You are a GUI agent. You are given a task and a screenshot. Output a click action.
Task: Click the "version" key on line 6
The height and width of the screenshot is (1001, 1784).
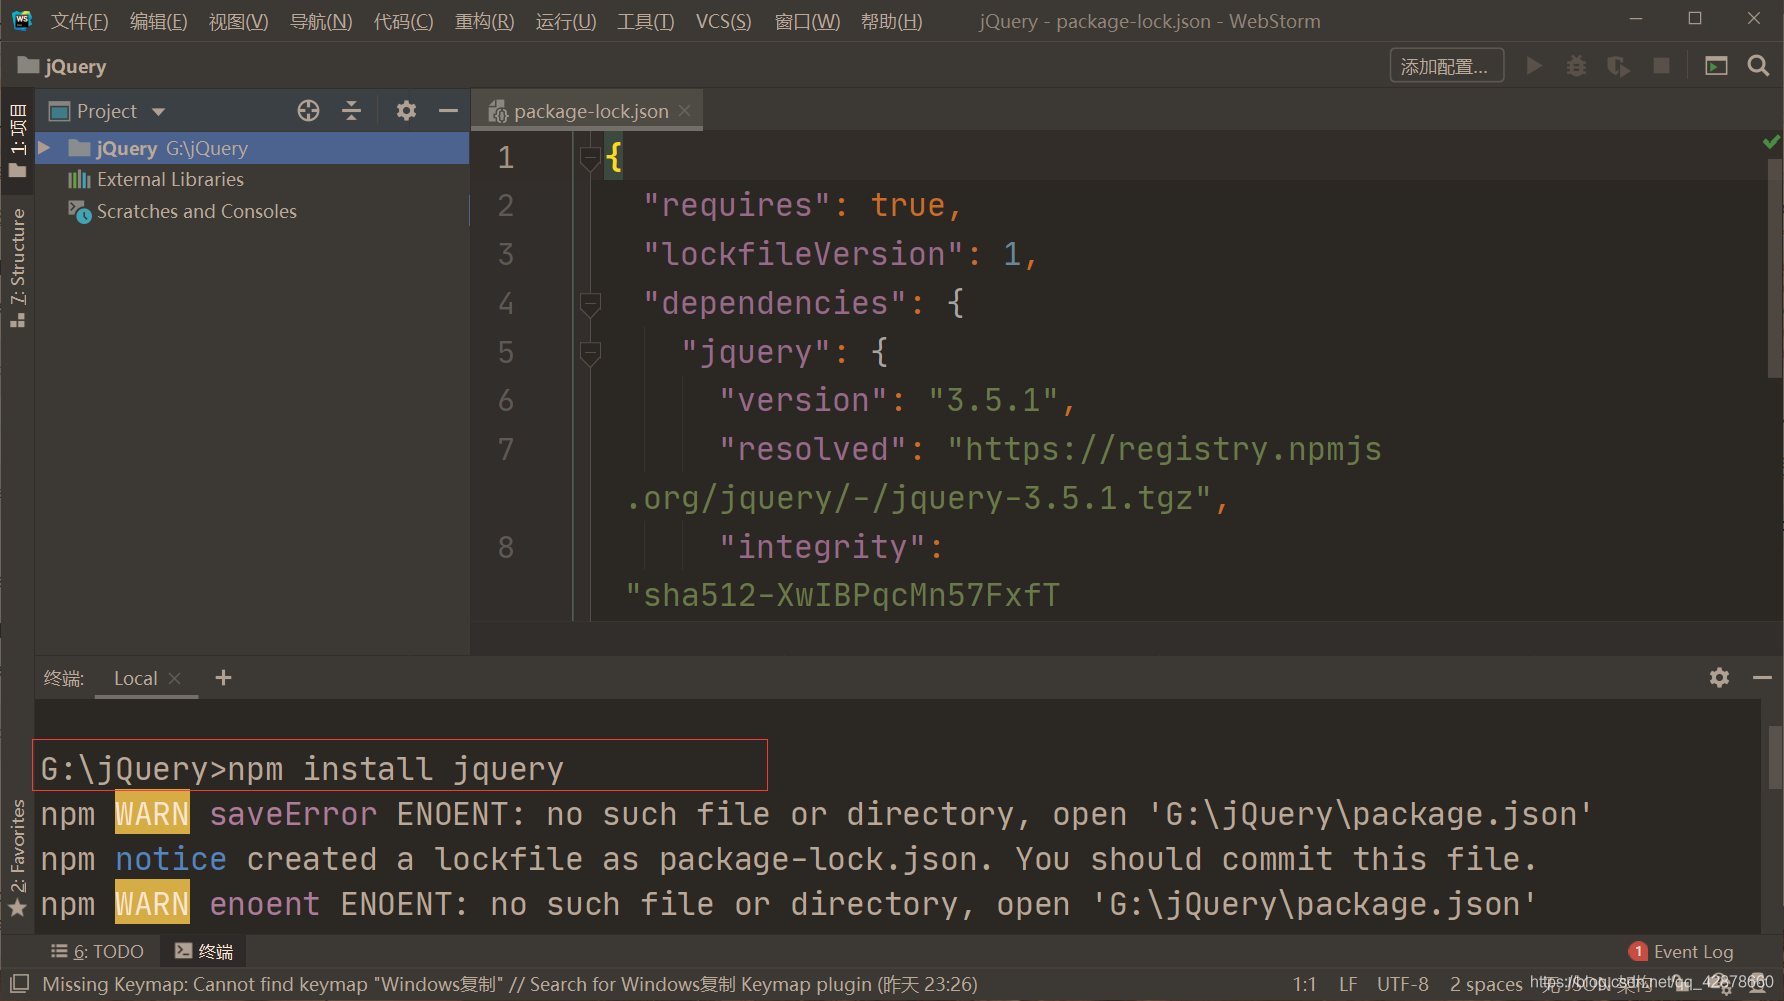coord(804,400)
